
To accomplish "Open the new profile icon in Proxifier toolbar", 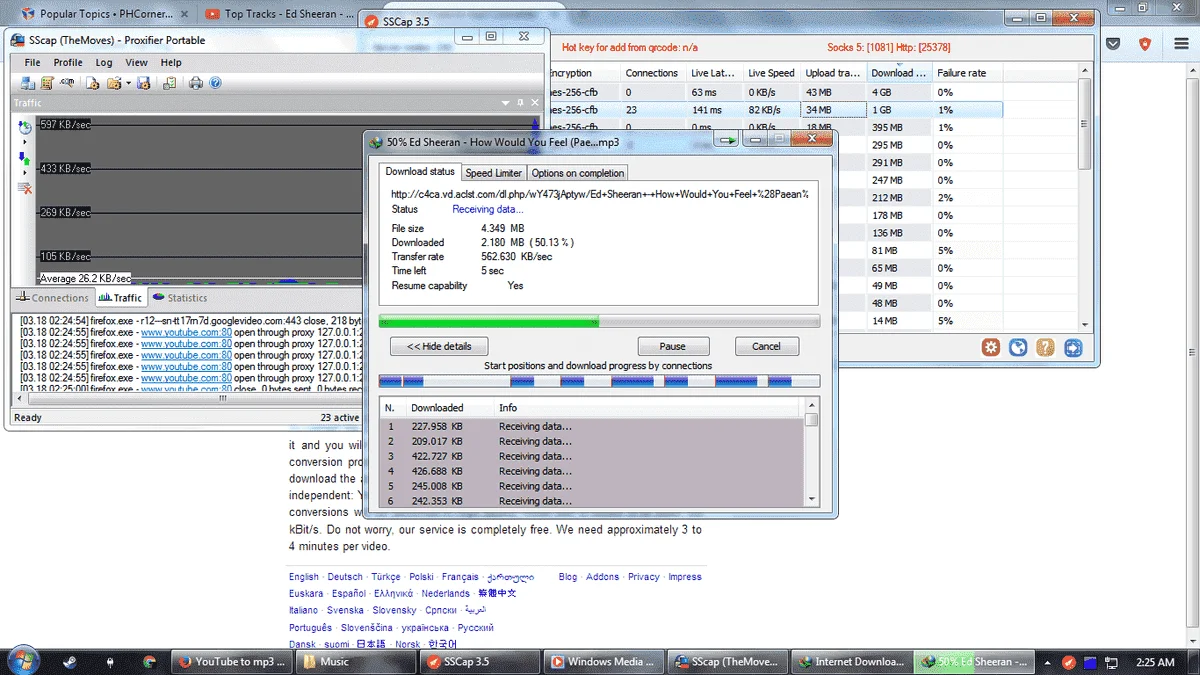I will [92, 83].
